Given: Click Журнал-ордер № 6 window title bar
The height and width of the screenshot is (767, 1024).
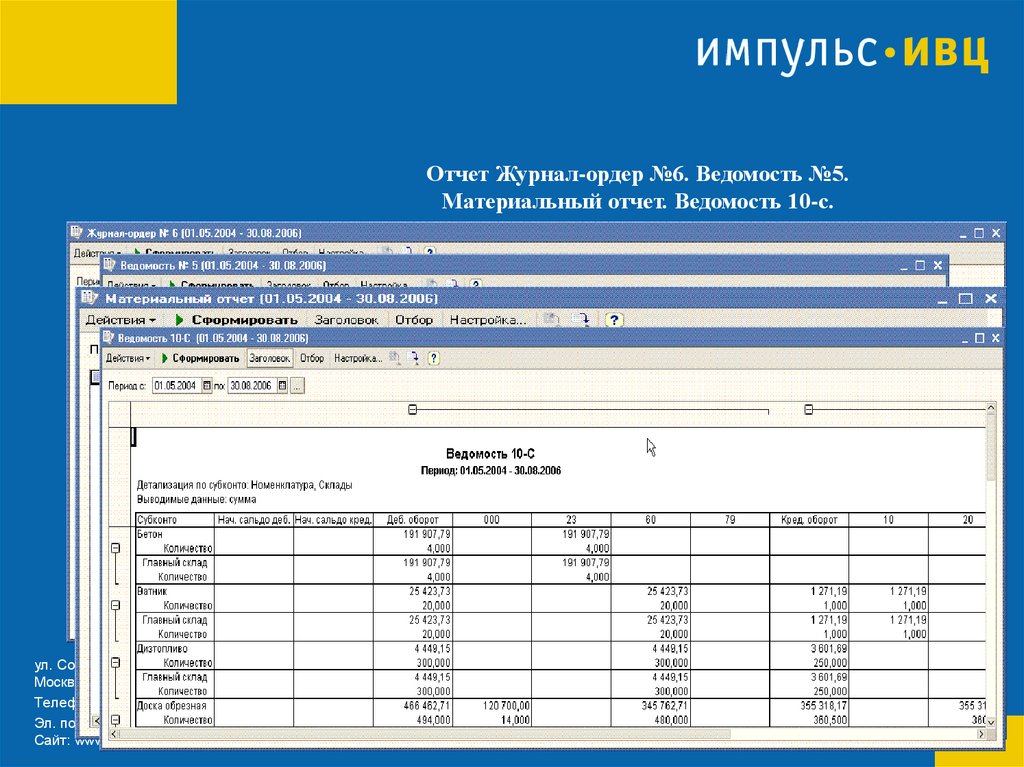Looking at the screenshot, I should click(x=536, y=233).
